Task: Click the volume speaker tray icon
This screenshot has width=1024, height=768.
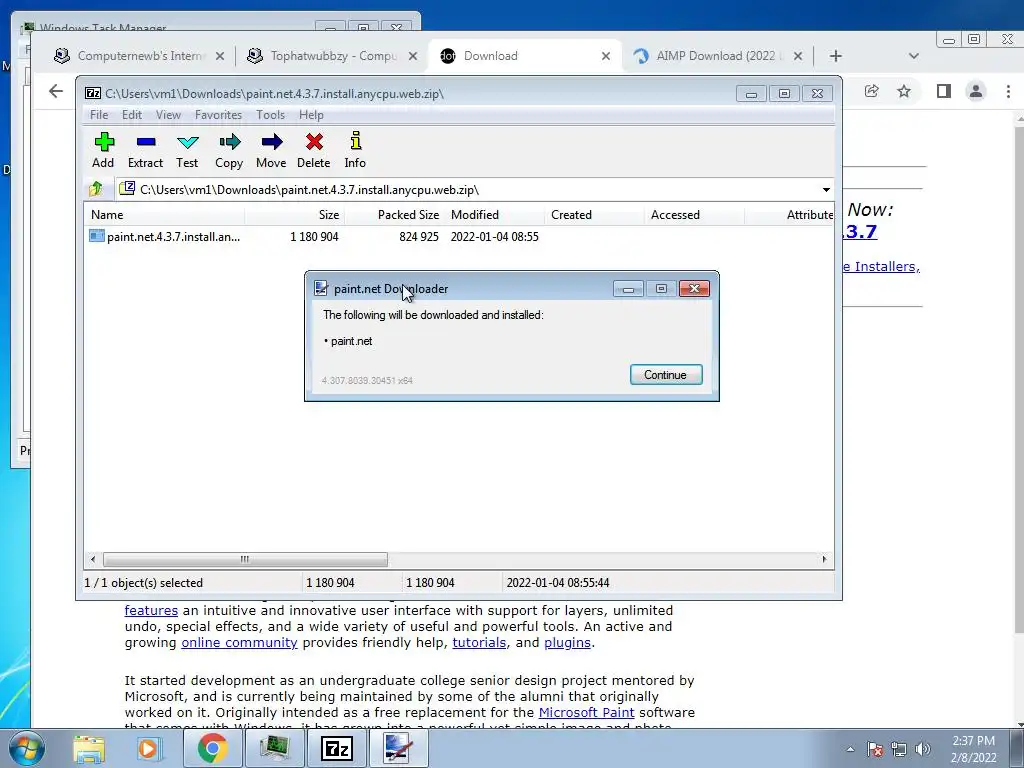Action: click(x=923, y=749)
